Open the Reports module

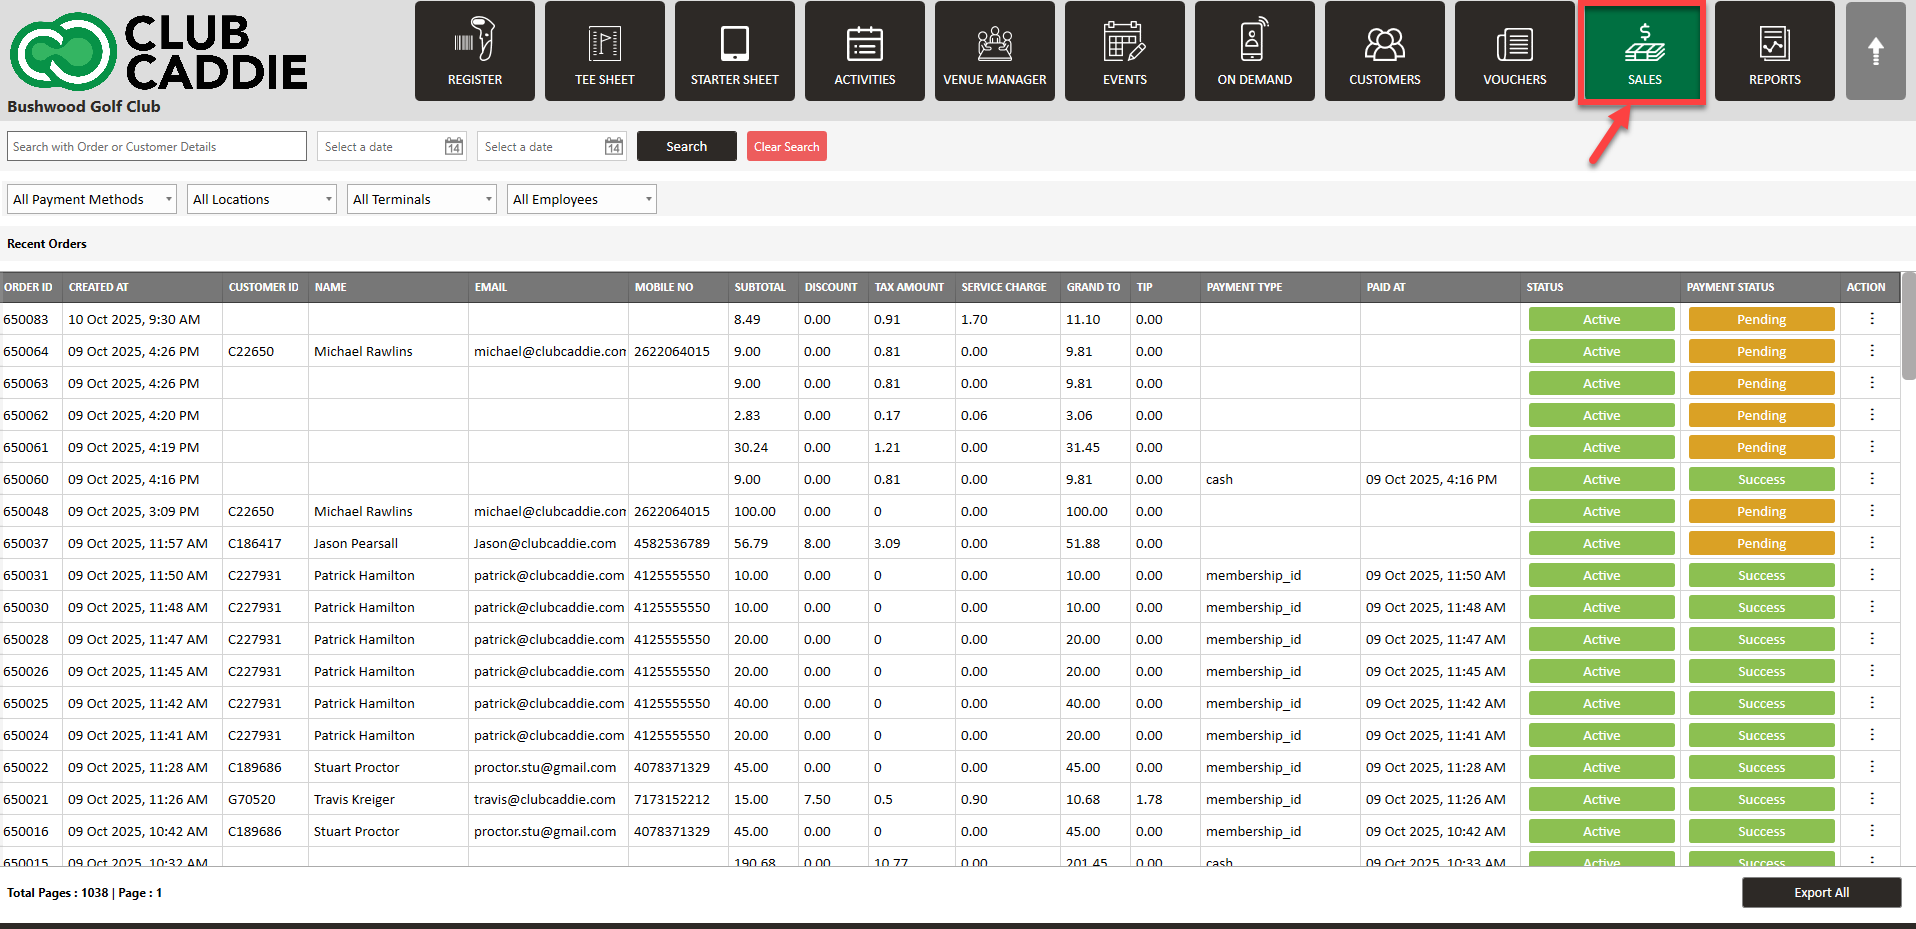pyautogui.click(x=1774, y=52)
